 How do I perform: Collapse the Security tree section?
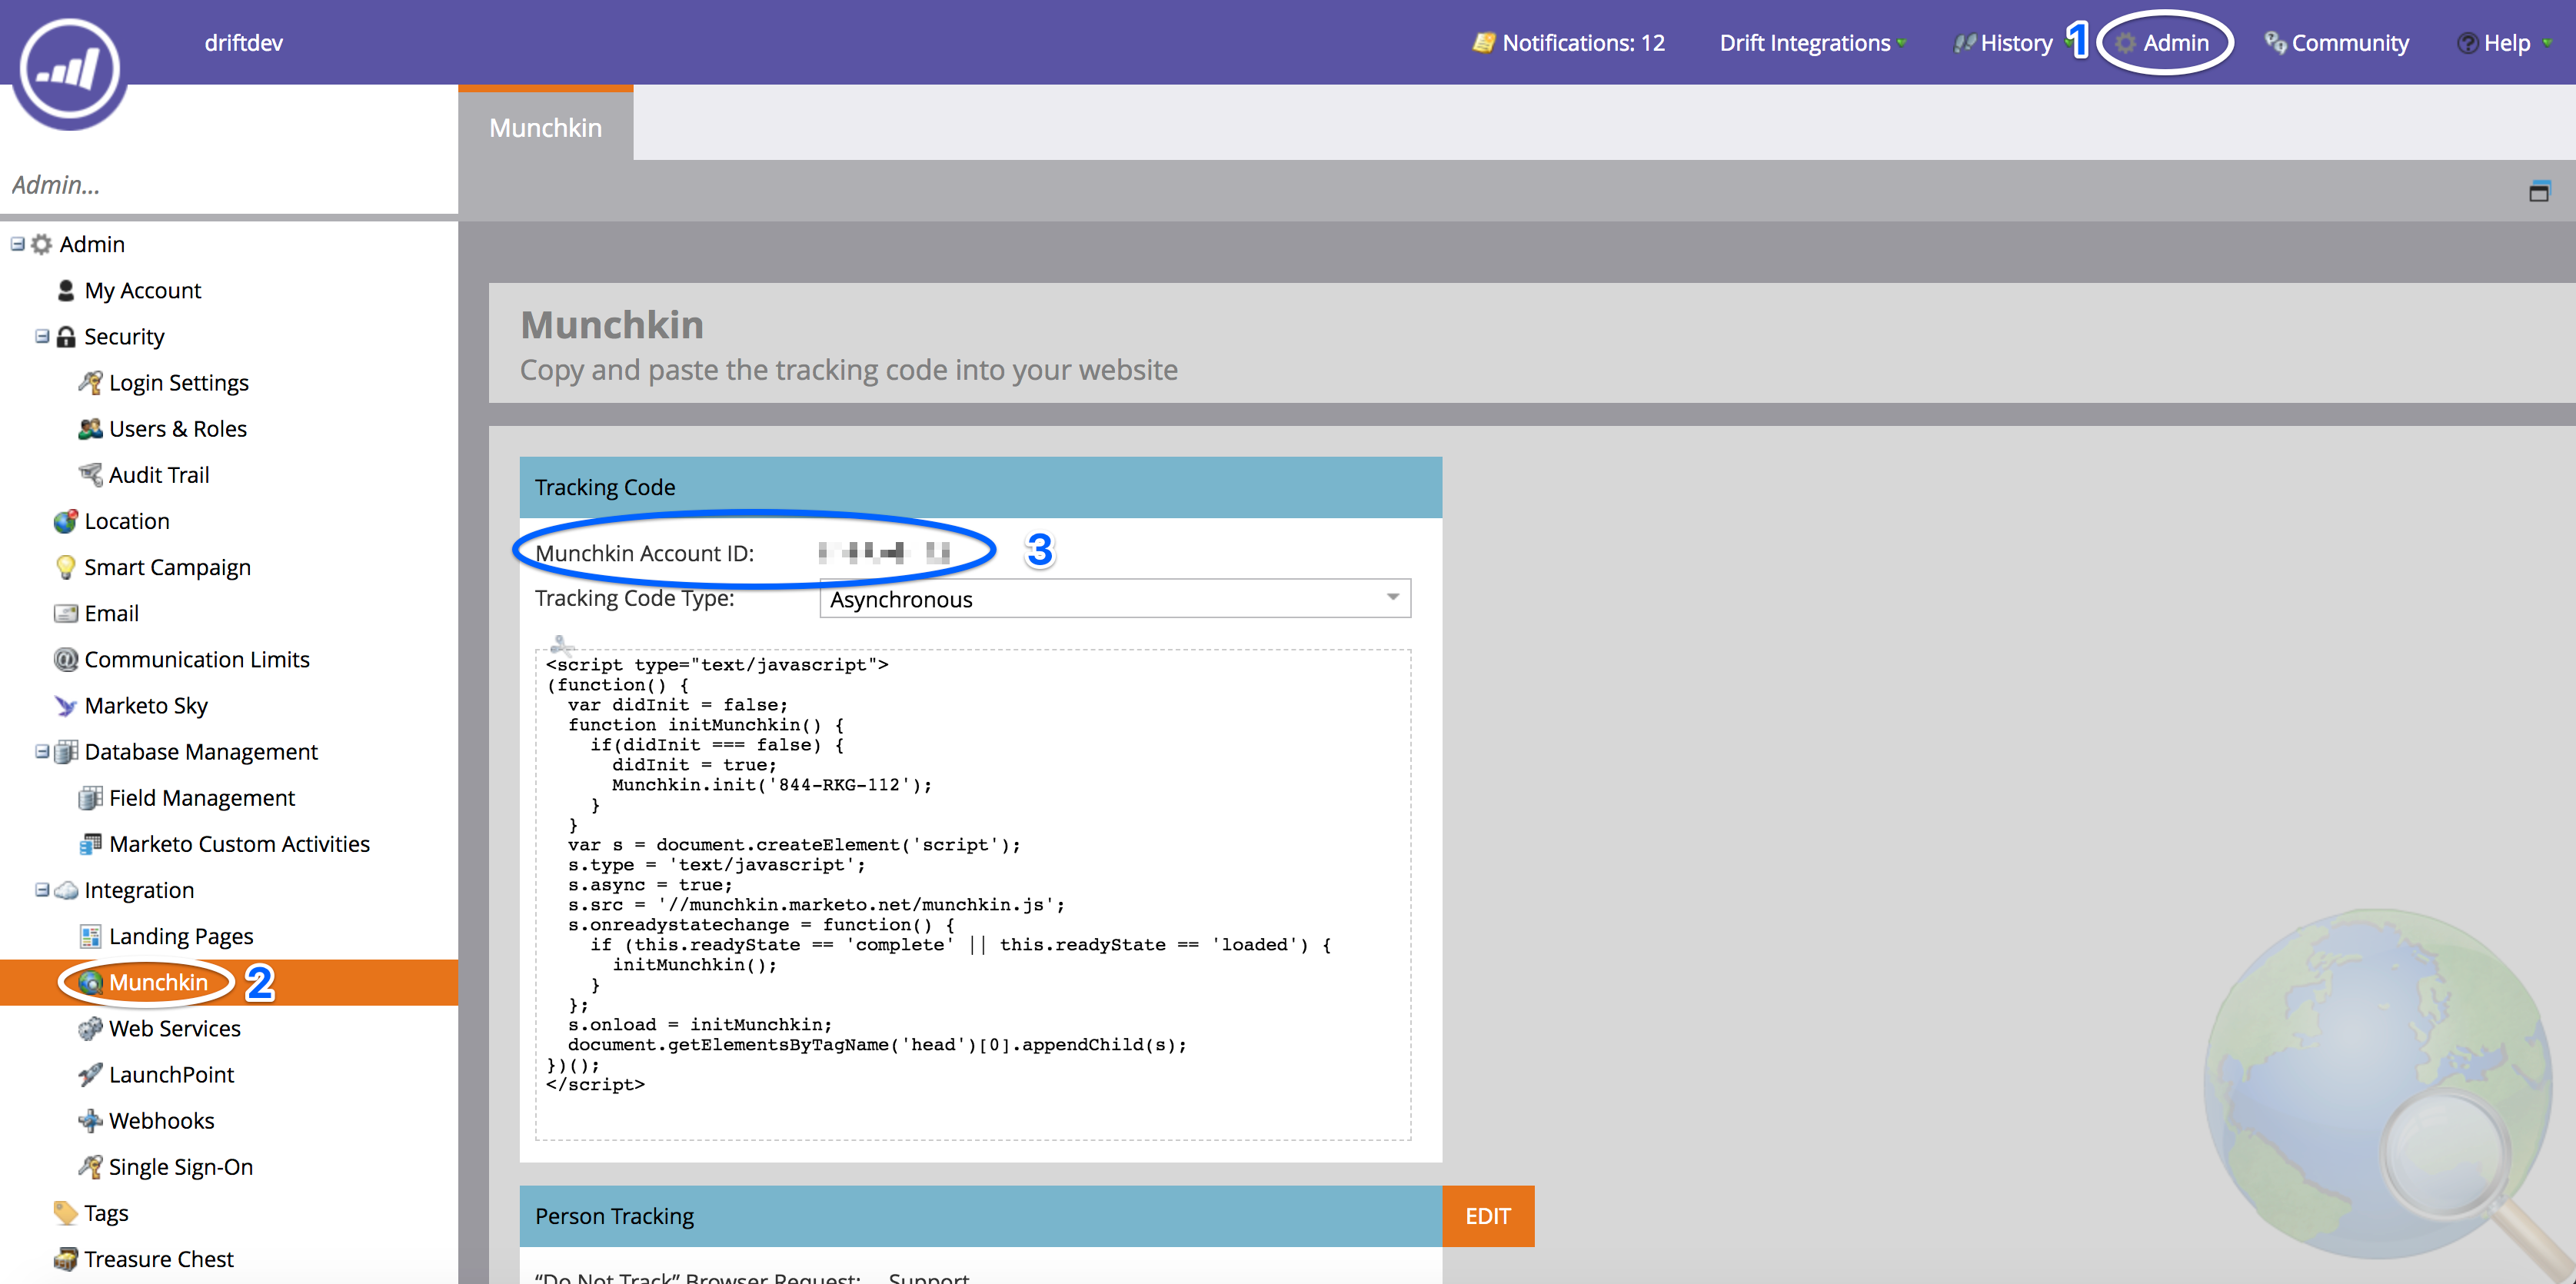tap(42, 336)
